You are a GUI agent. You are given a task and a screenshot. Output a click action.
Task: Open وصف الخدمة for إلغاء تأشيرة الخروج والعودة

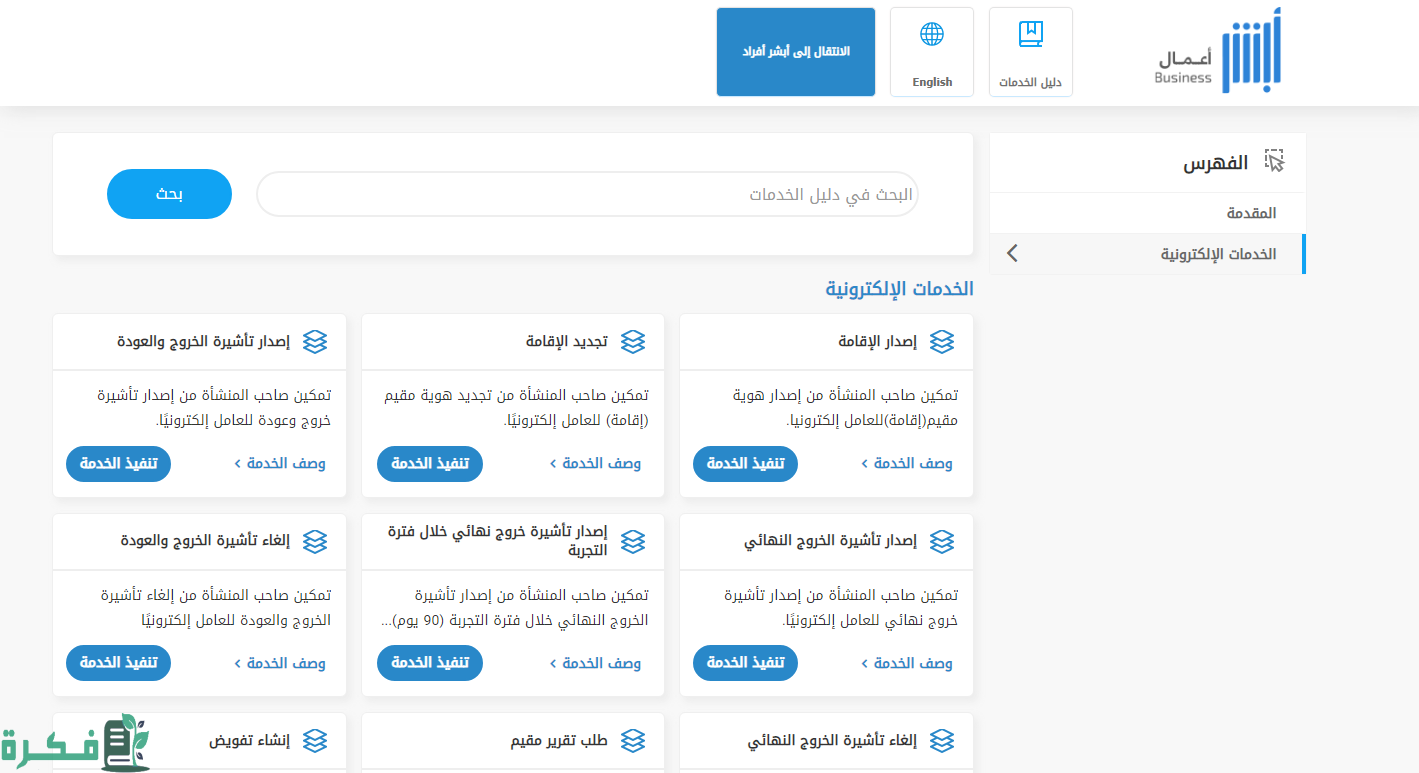pyautogui.click(x=280, y=663)
